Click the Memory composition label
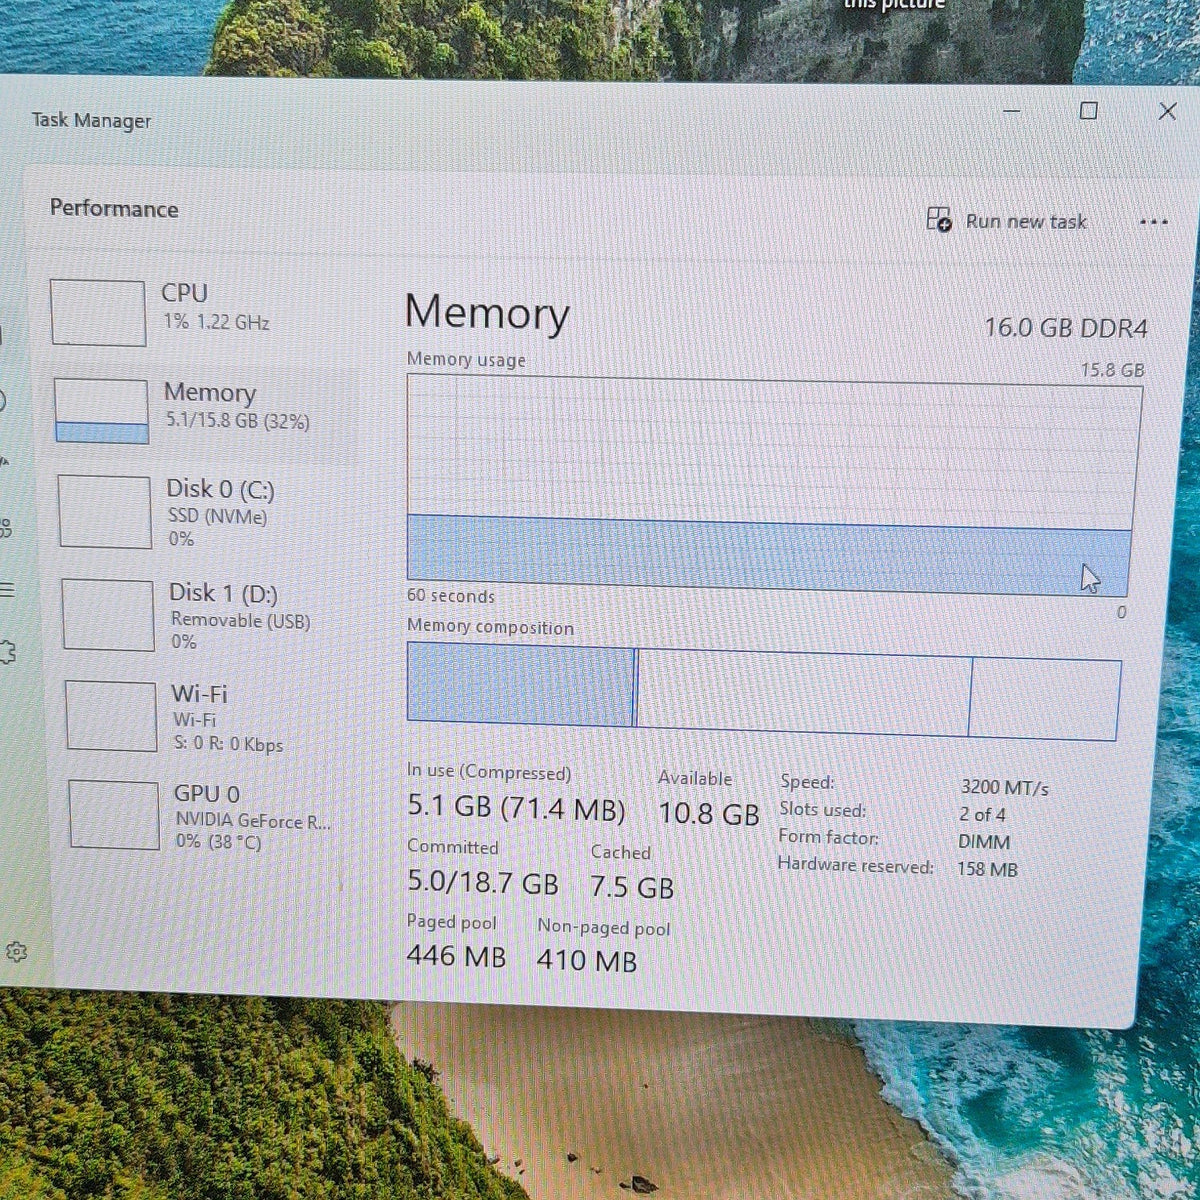Image resolution: width=1200 pixels, height=1200 pixels. pos(490,627)
